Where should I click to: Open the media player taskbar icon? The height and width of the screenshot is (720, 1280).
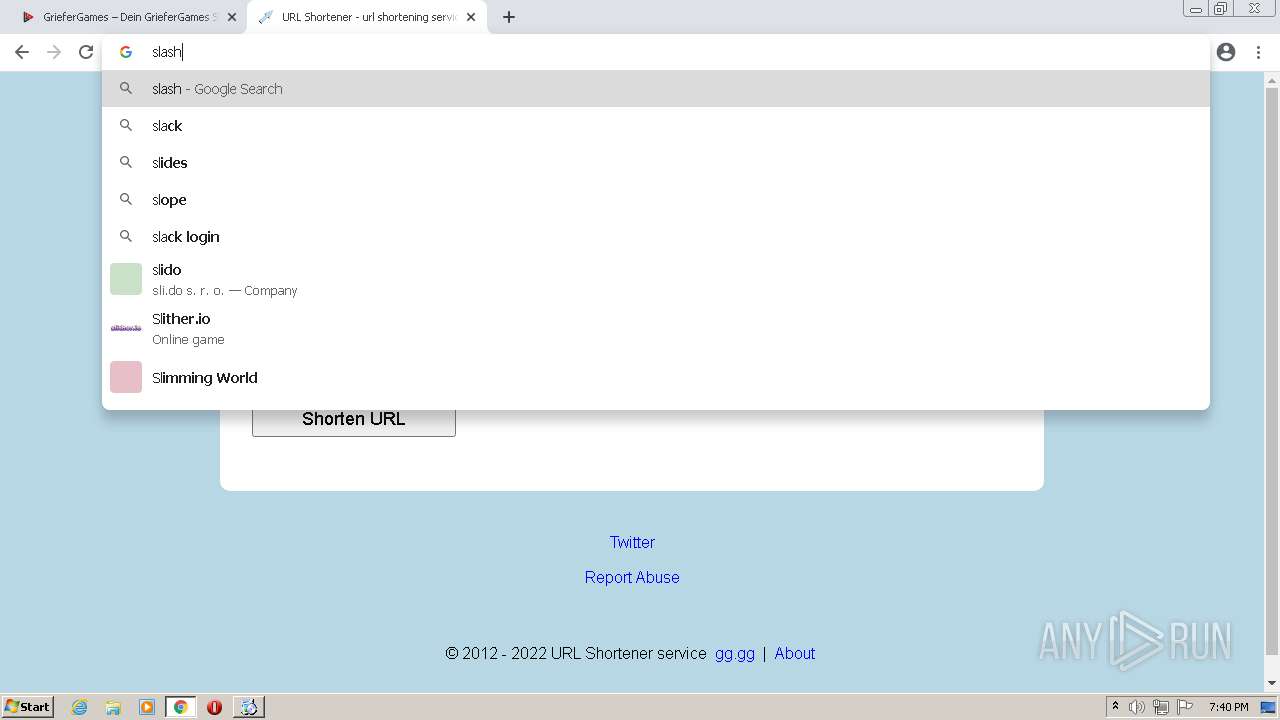click(x=147, y=707)
